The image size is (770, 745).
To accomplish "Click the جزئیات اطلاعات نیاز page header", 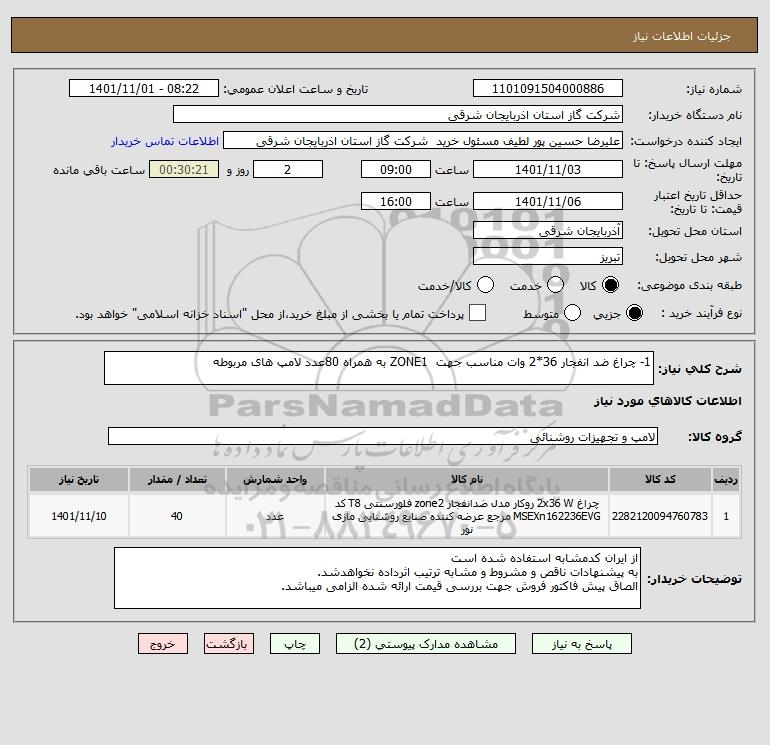I will click(682, 37).
